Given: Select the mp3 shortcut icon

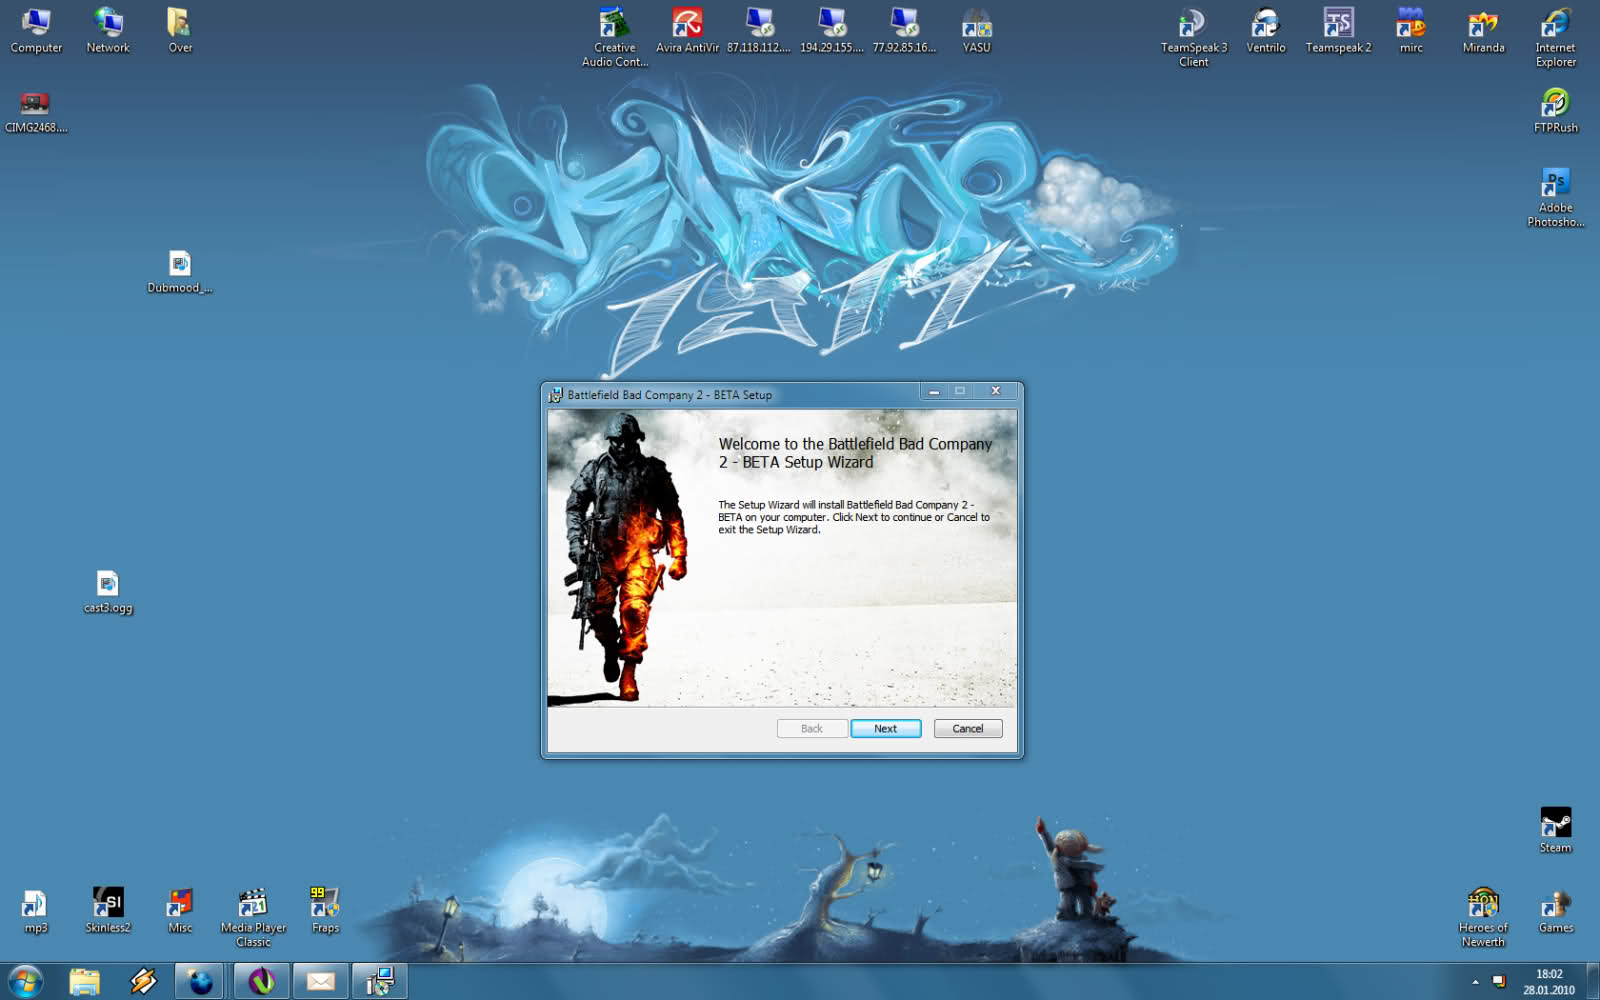Looking at the screenshot, I should [35, 911].
